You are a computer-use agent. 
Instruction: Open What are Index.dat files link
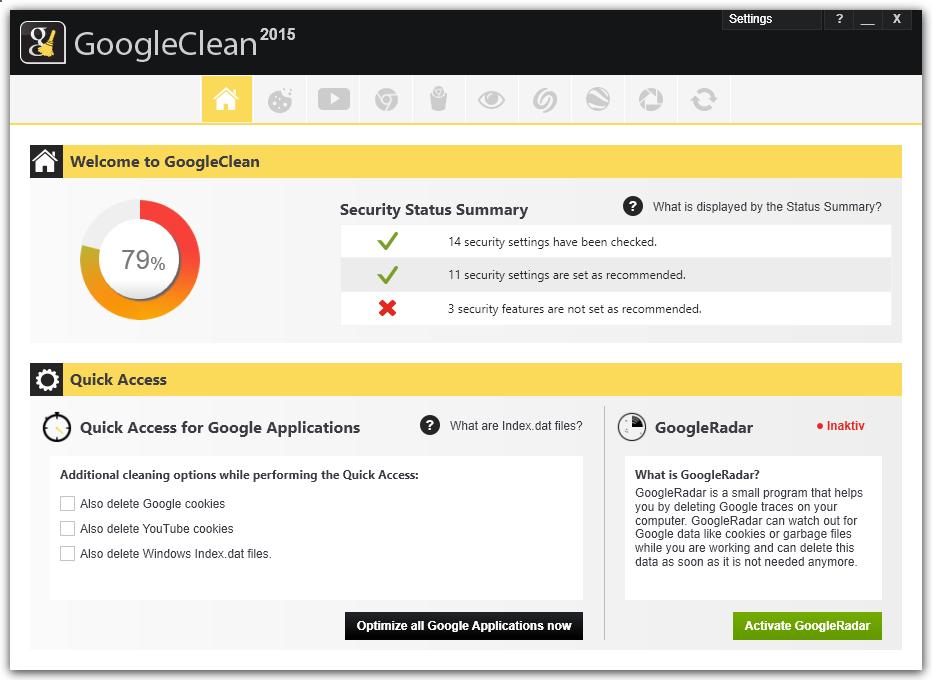(516, 426)
